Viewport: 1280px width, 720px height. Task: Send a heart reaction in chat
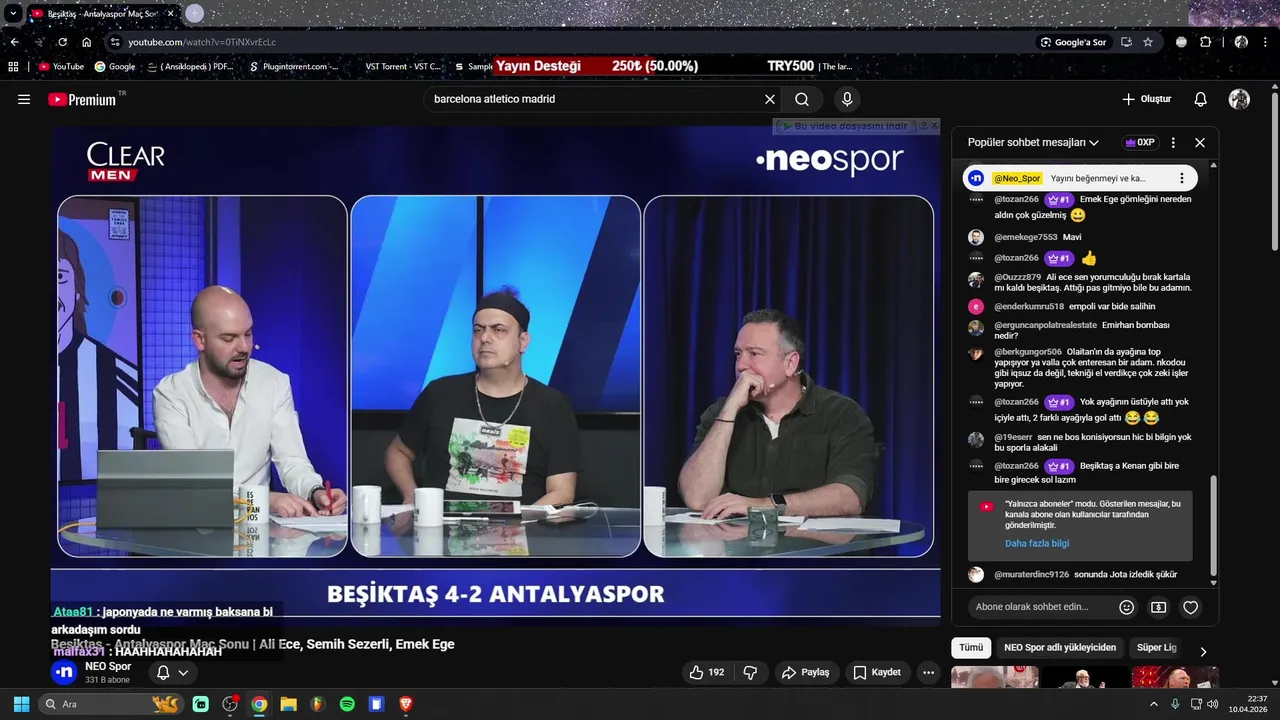point(1190,607)
